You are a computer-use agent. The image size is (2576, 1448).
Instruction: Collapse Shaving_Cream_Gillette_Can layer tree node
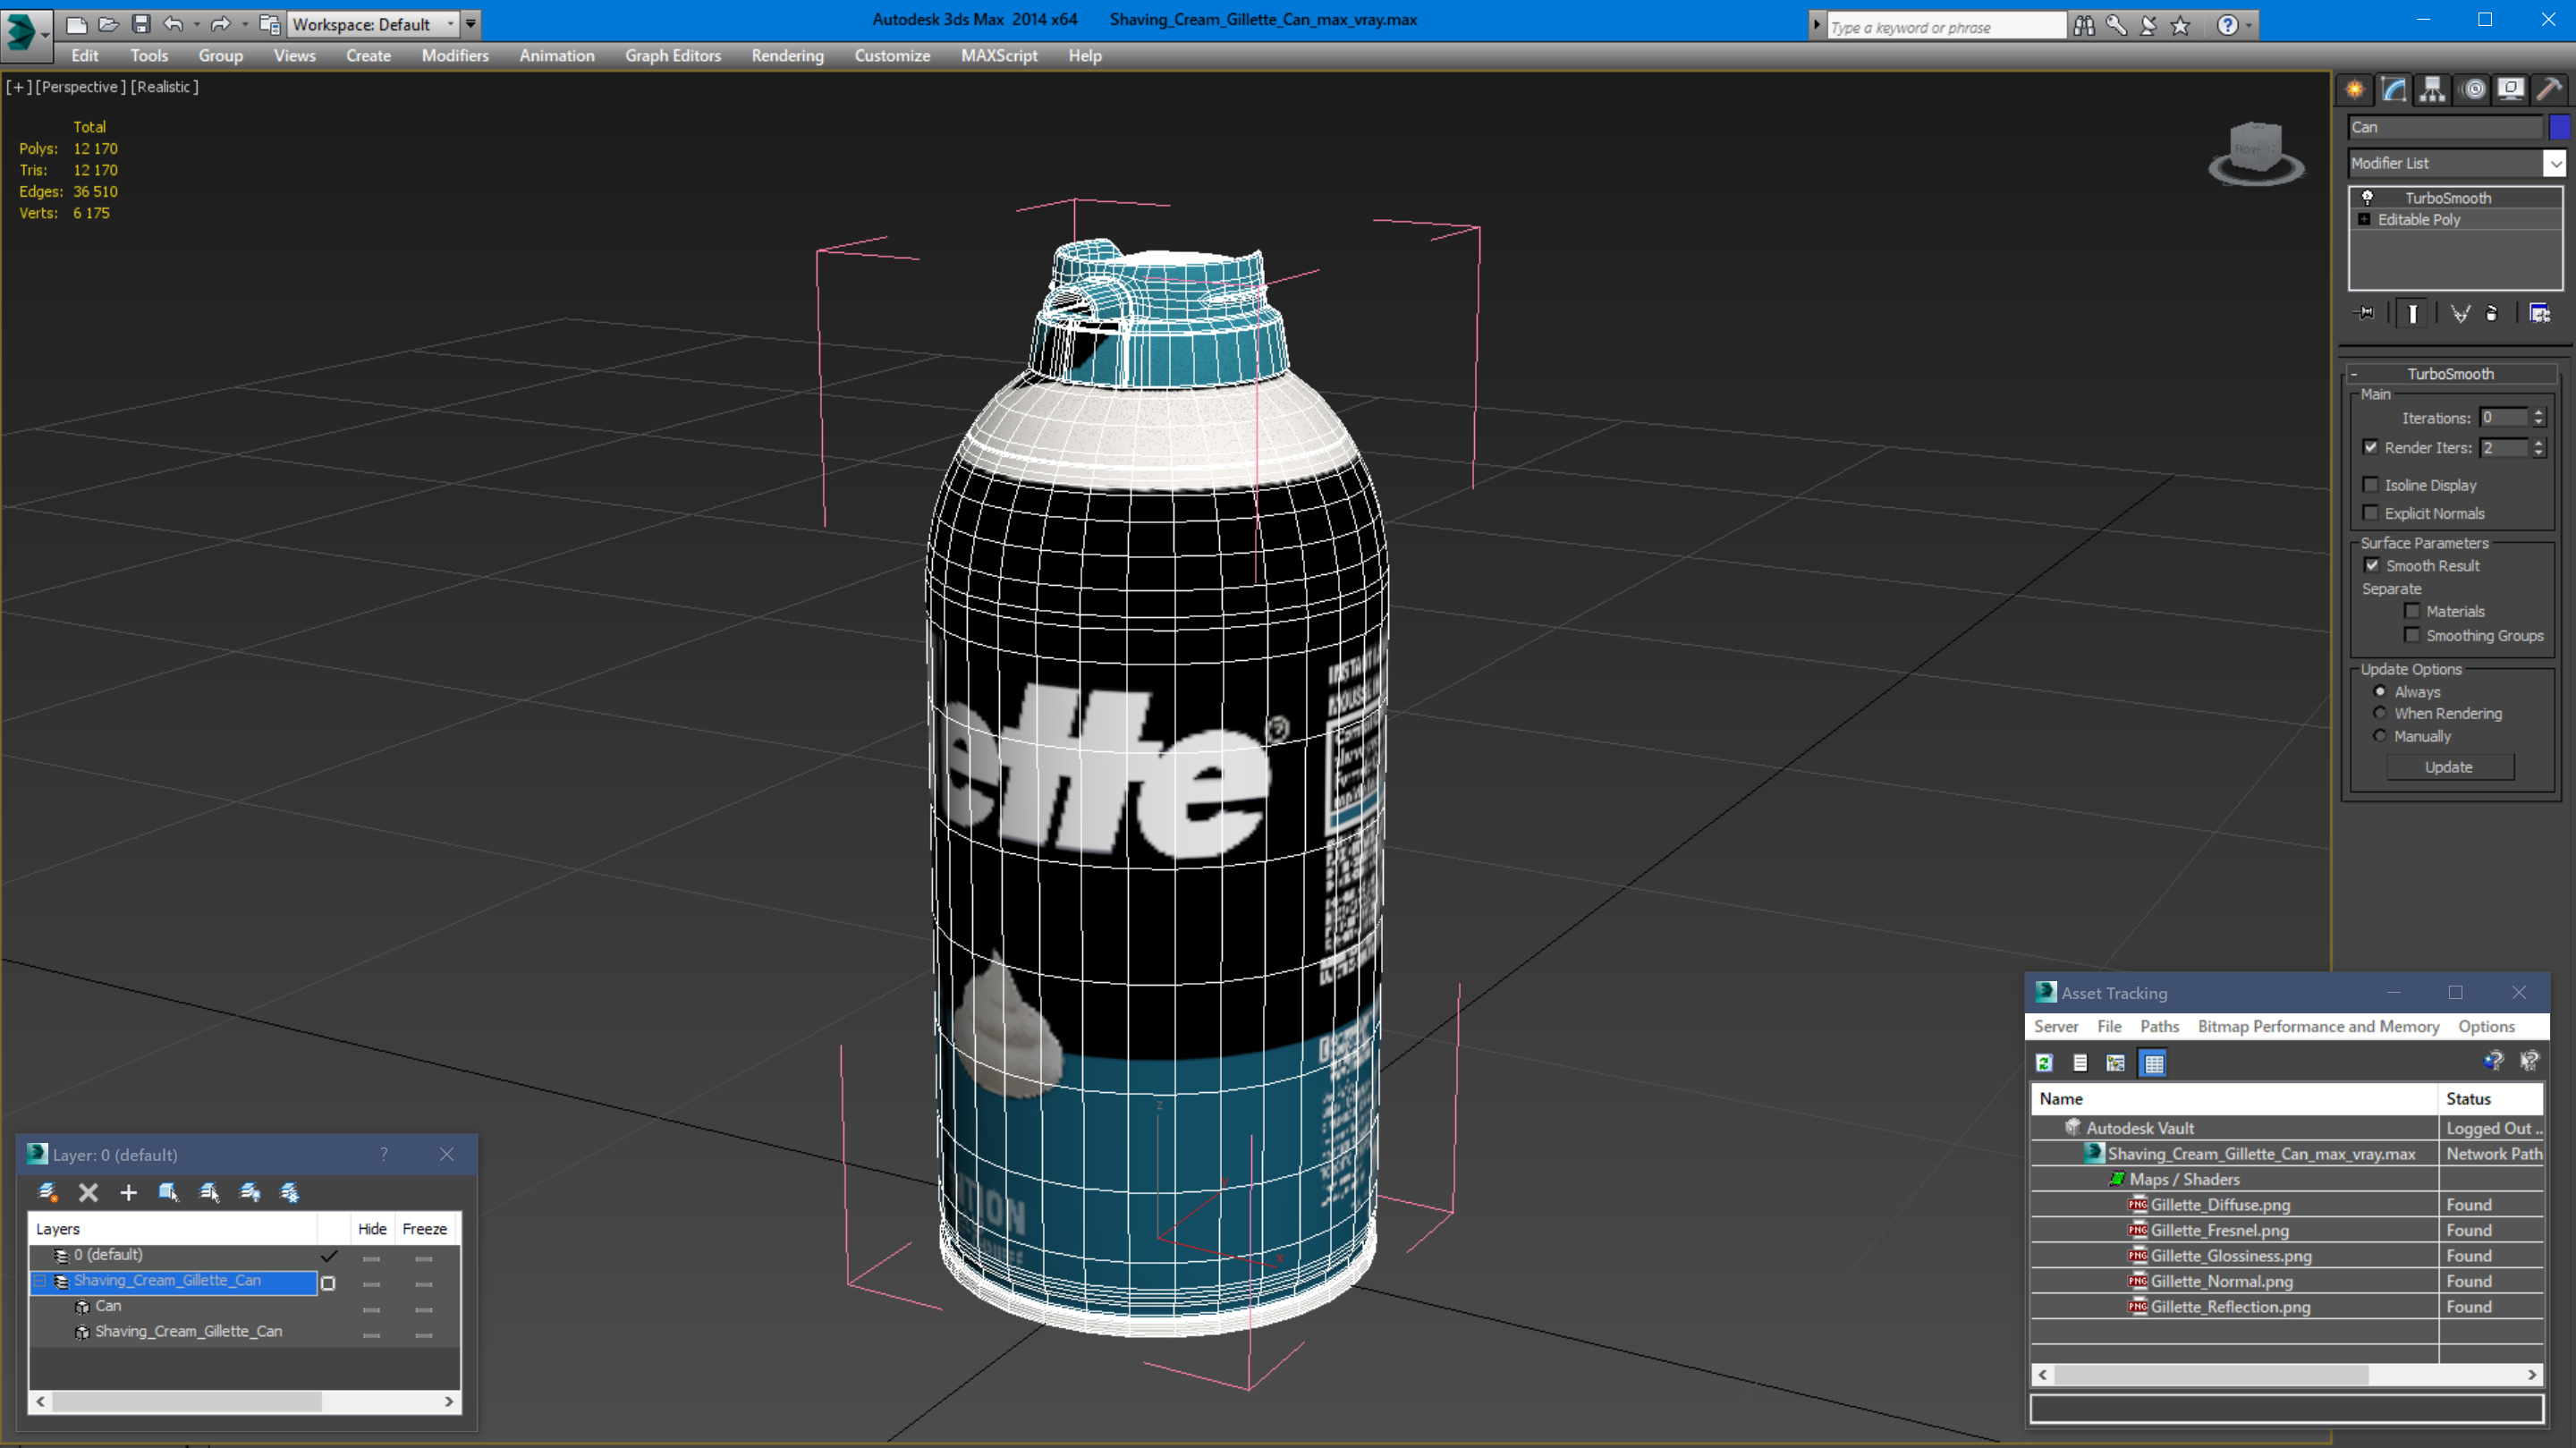pyautogui.click(x=40, y=1280)
